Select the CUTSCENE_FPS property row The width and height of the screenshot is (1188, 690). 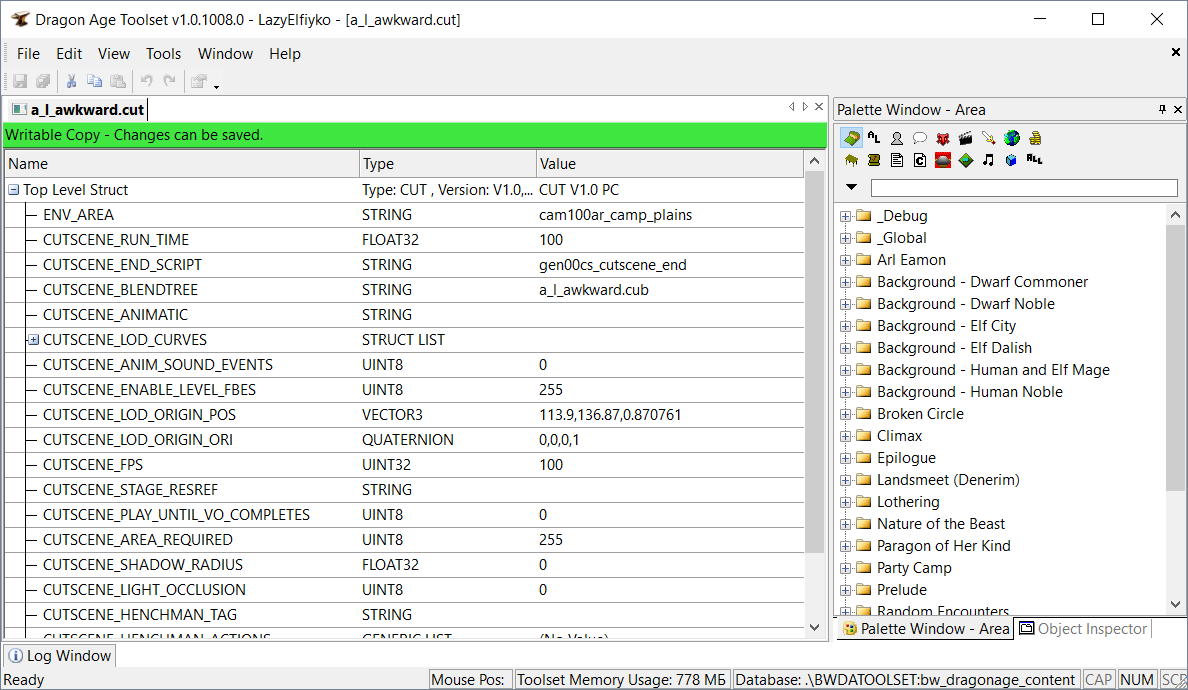[x=404, y=465]
